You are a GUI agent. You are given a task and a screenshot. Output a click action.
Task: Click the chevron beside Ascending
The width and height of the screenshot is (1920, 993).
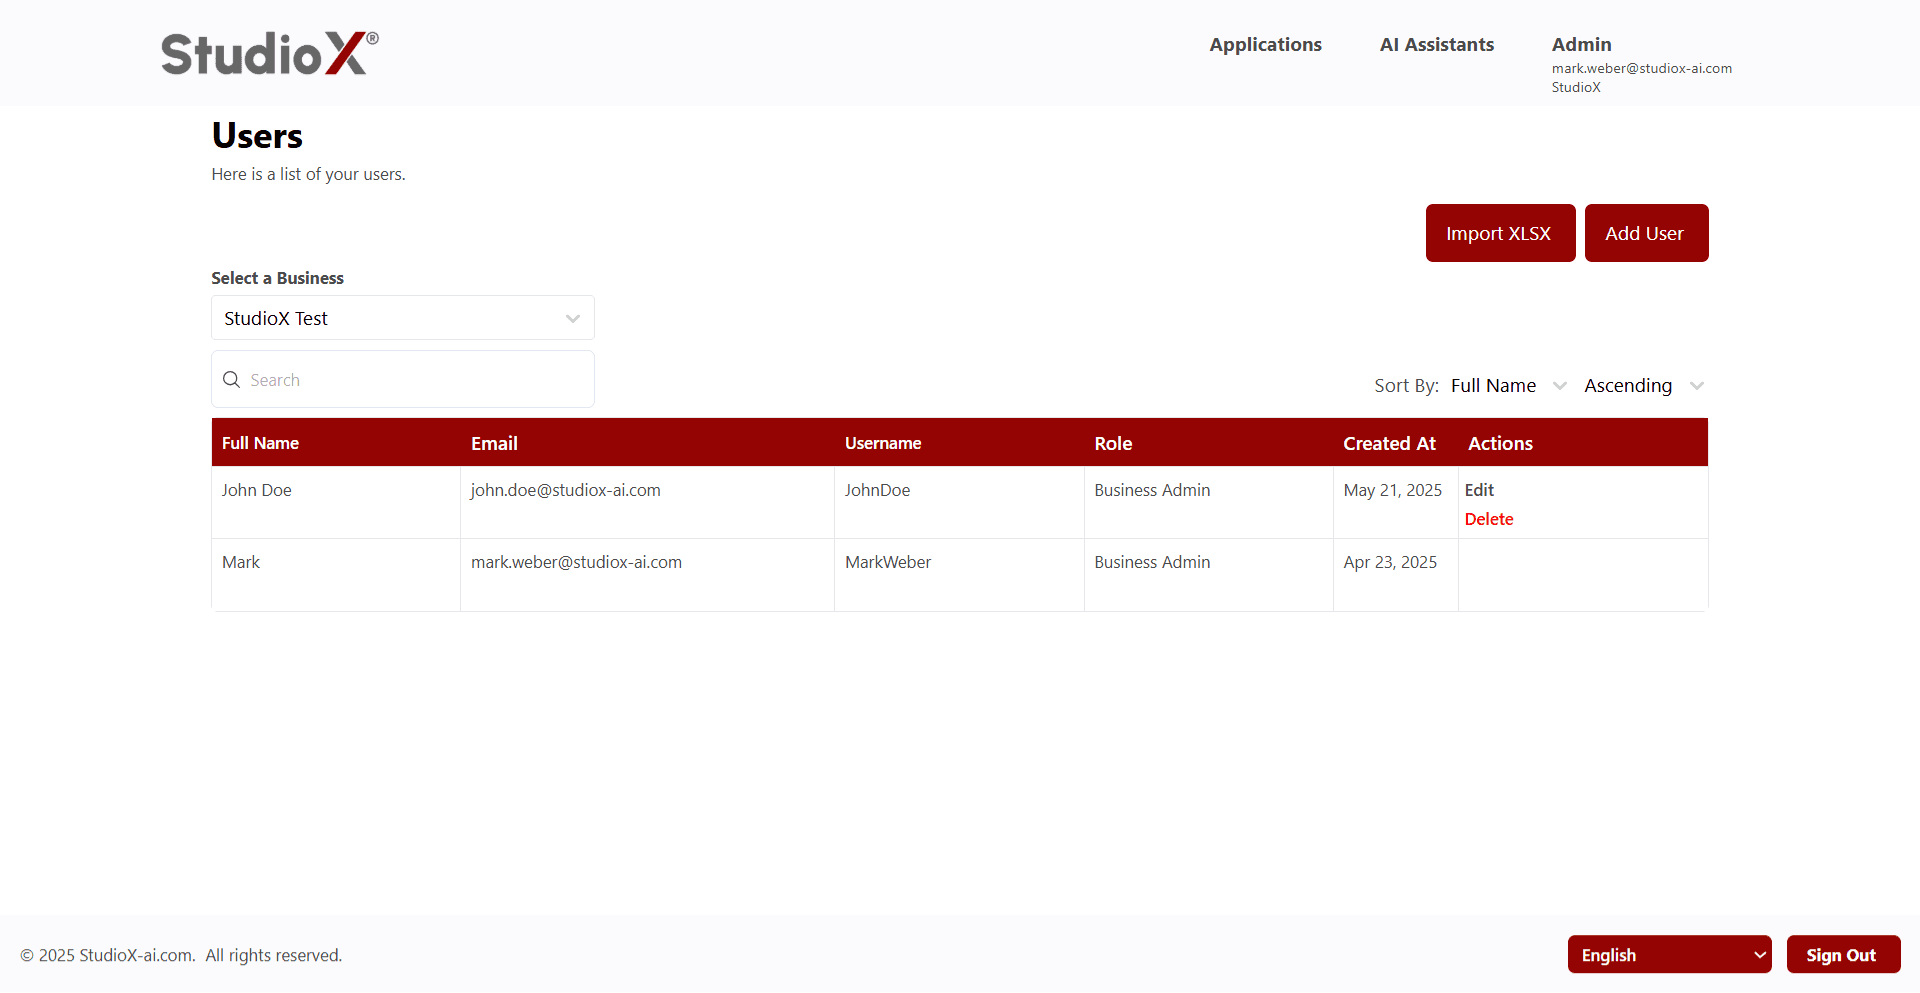1697,385
